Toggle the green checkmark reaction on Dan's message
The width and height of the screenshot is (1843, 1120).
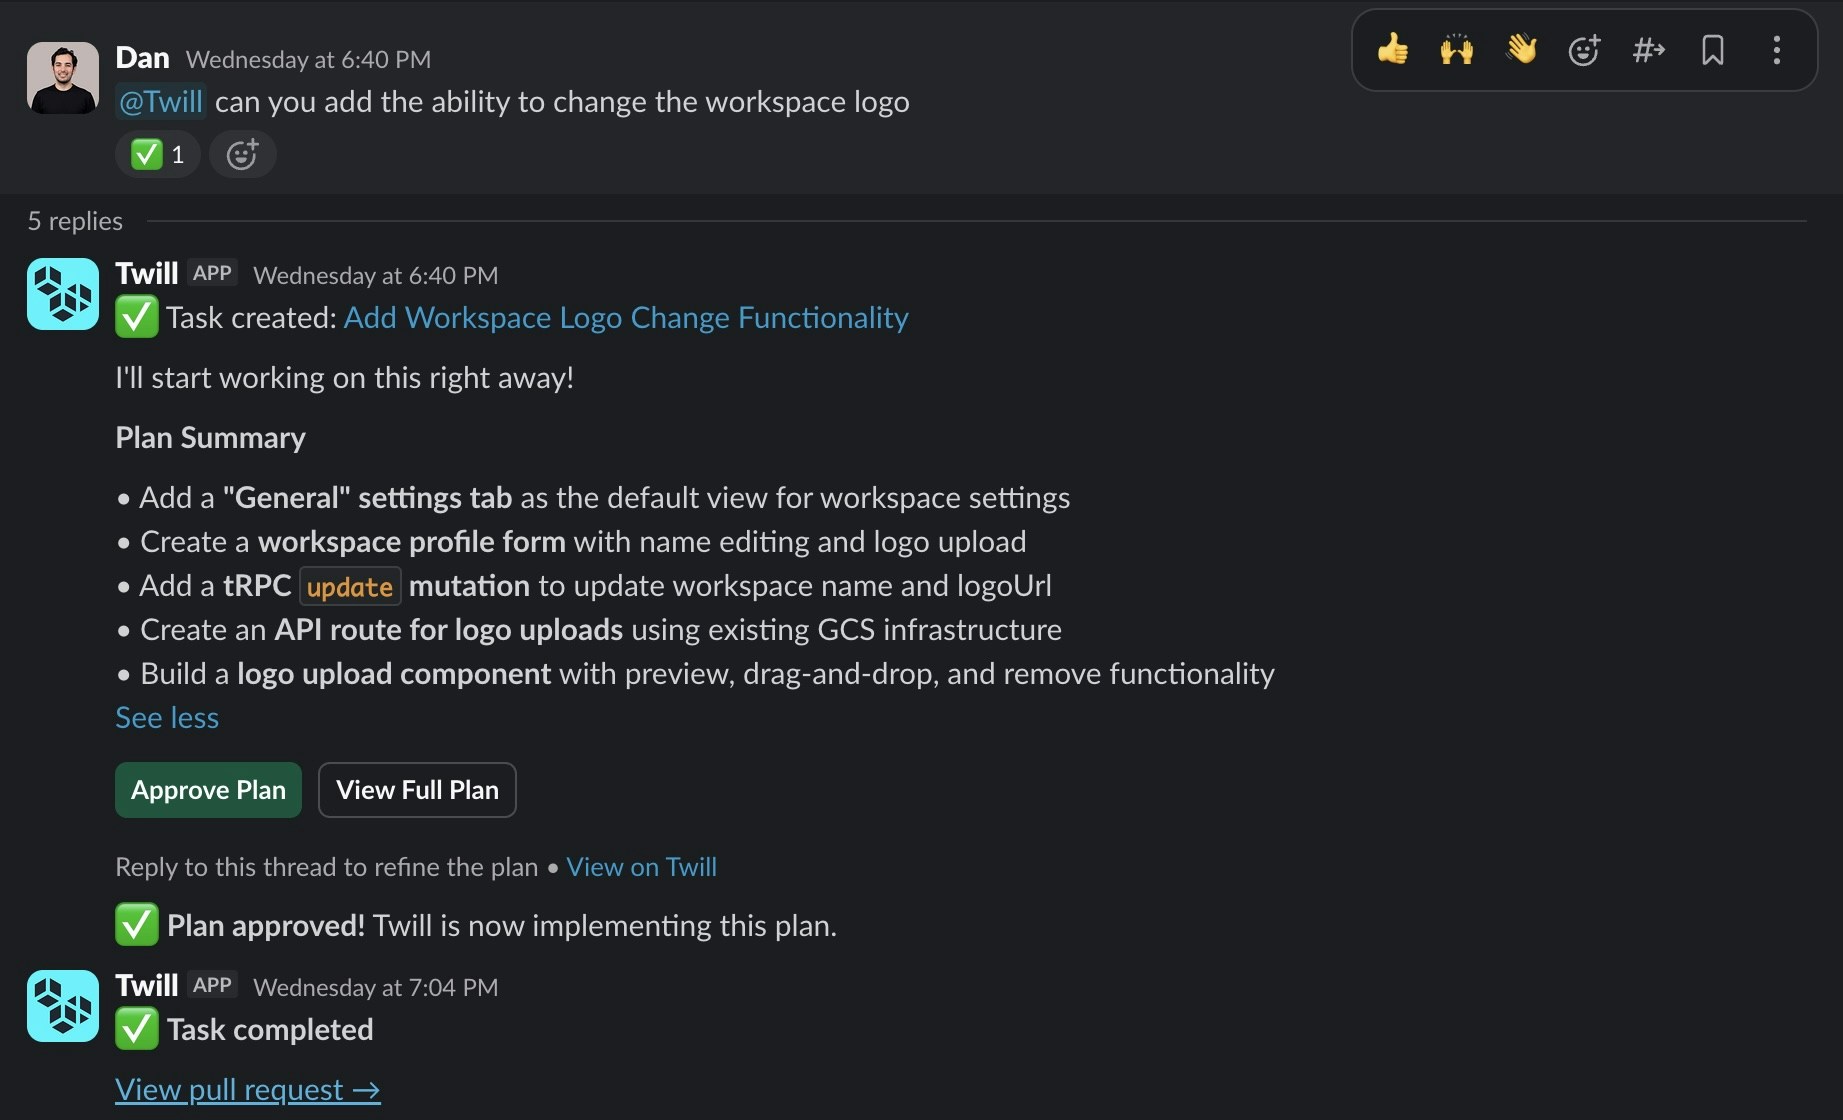point(156,154)
